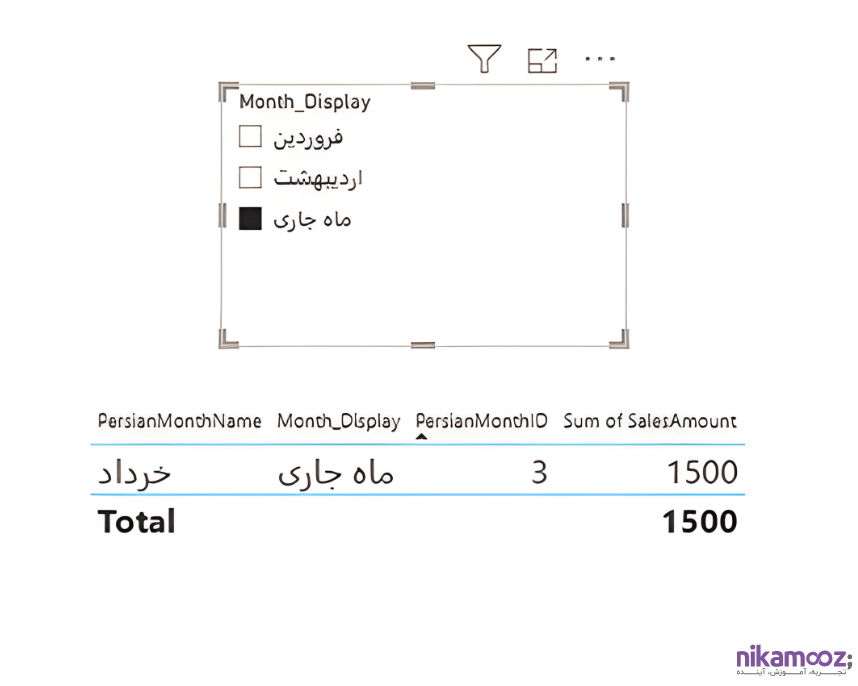Click the Month_Display slicer title
This screenshot has width=858, height=686.
pyautogui.click(x=304, y=102)
